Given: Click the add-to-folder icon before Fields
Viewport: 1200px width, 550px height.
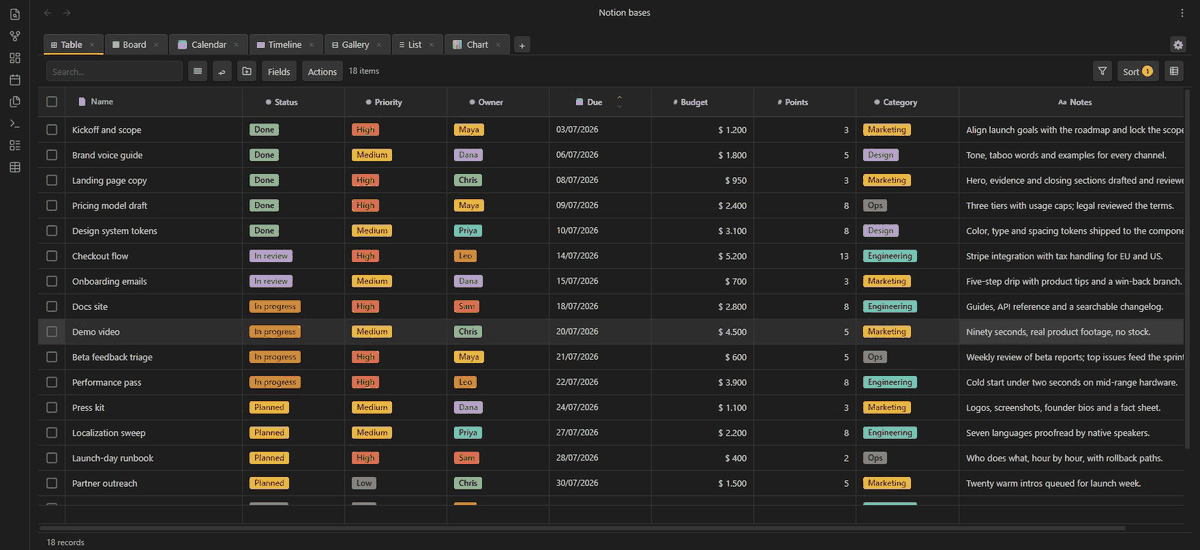Looking at the screenshot, I should [247, 72].
